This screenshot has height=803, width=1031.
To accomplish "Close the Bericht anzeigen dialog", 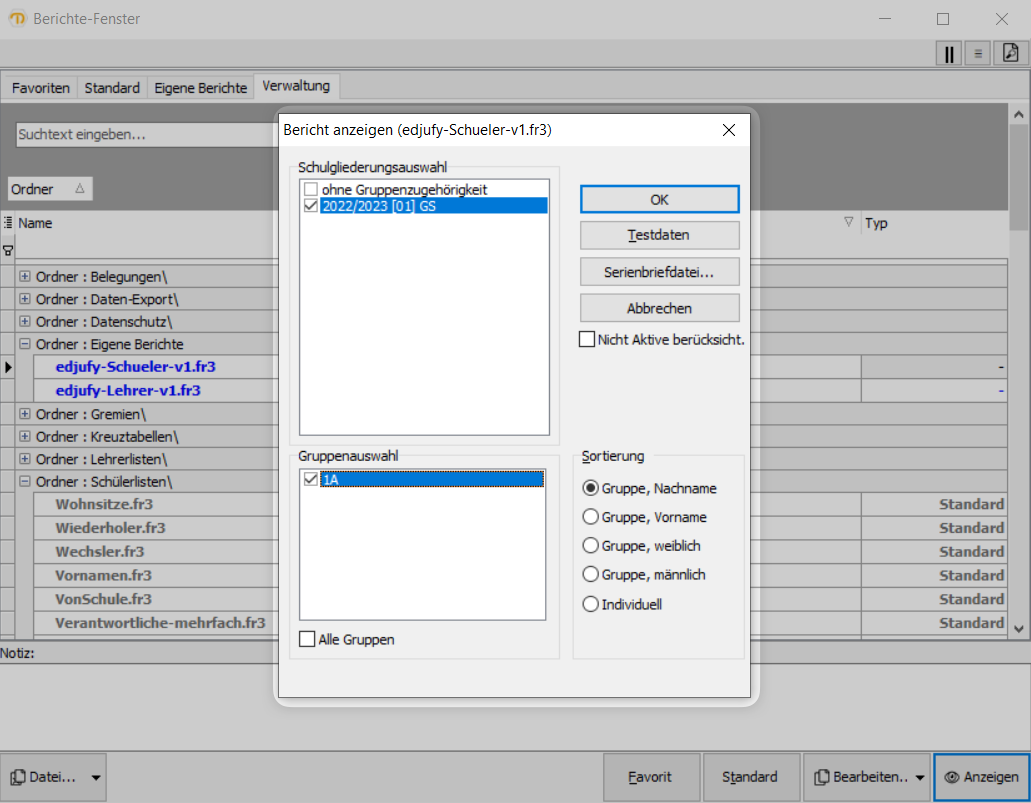I will tap(729, 130).
